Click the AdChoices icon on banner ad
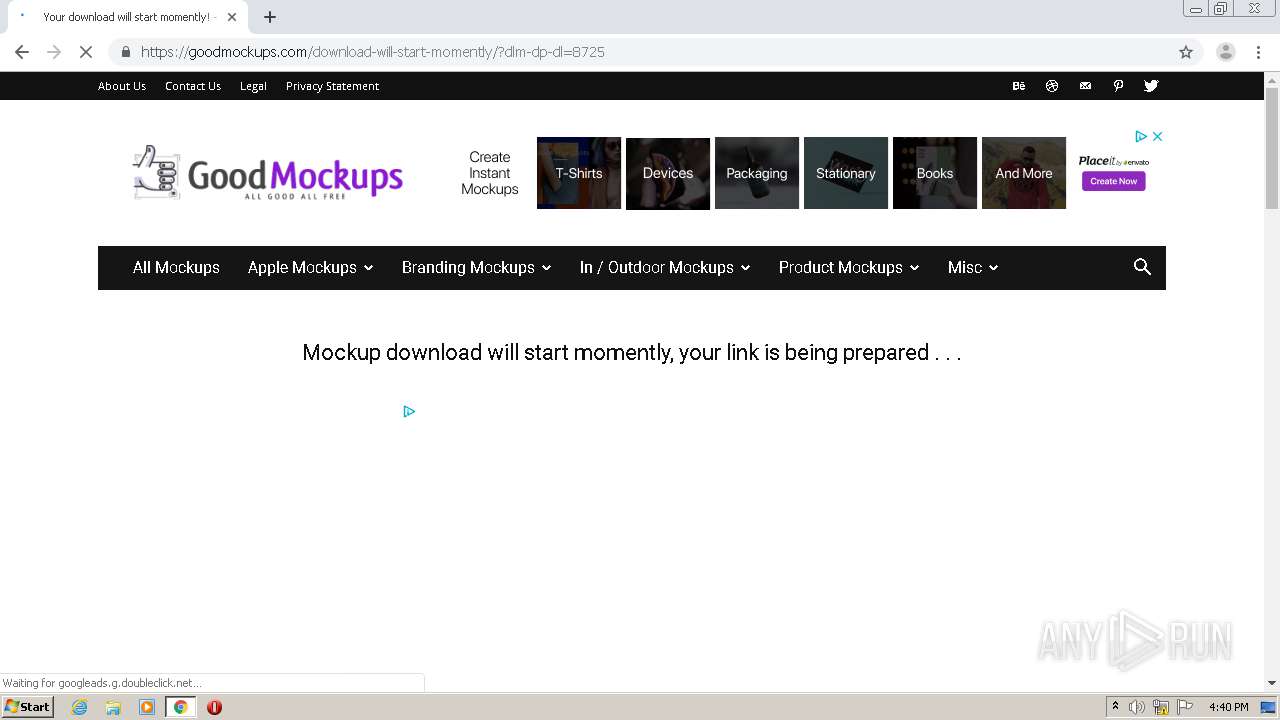 [1140, 136]
